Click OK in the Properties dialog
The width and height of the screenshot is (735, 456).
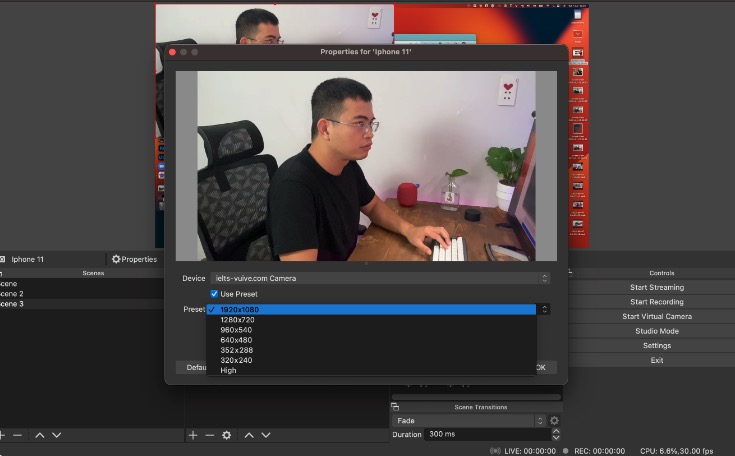(x=546, y=367)
